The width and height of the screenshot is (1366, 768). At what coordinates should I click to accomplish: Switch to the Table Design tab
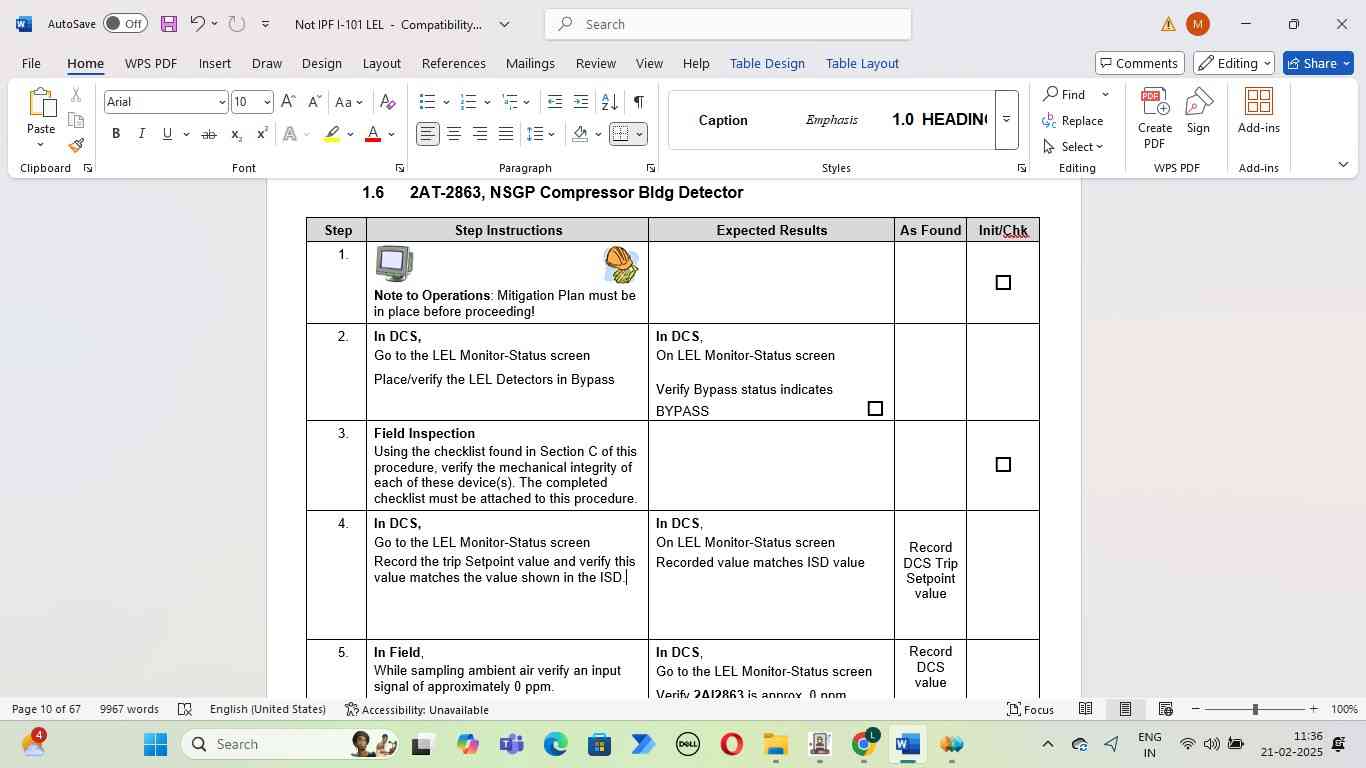click(767, 63)
